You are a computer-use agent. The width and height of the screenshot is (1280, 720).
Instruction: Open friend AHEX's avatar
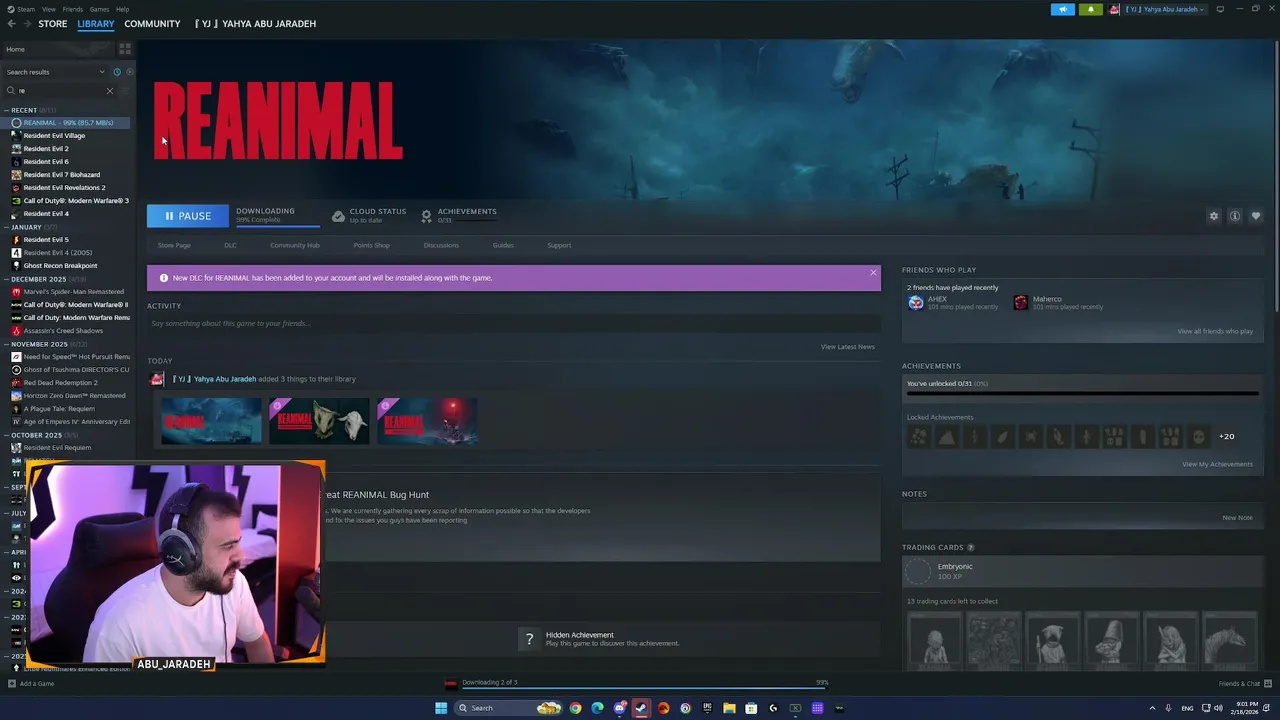[916, 303]
